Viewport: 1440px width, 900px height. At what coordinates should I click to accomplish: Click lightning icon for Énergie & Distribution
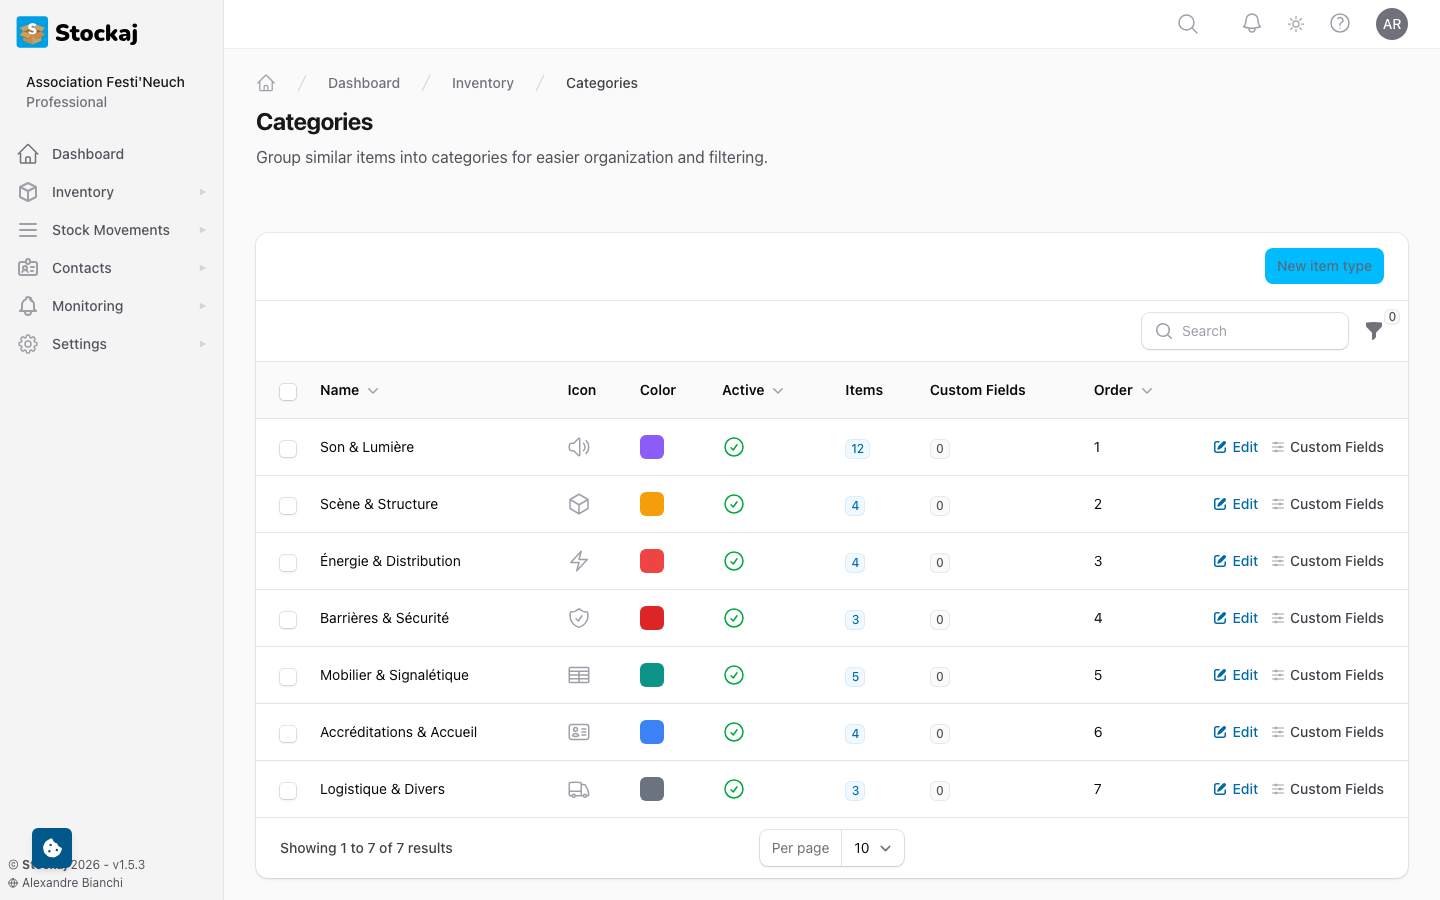579,561
